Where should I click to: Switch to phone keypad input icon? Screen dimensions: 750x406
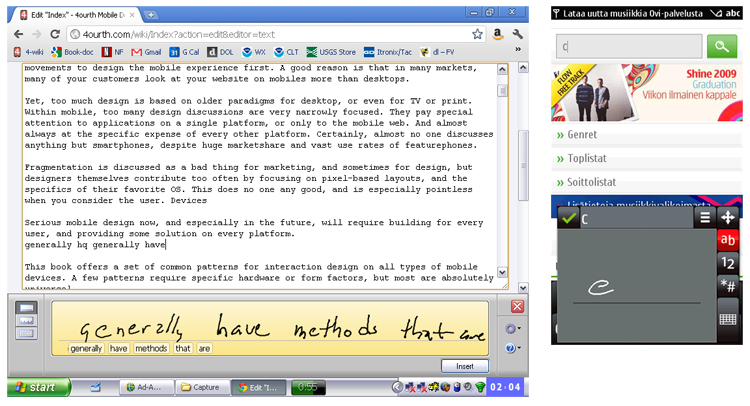[728, 319]
